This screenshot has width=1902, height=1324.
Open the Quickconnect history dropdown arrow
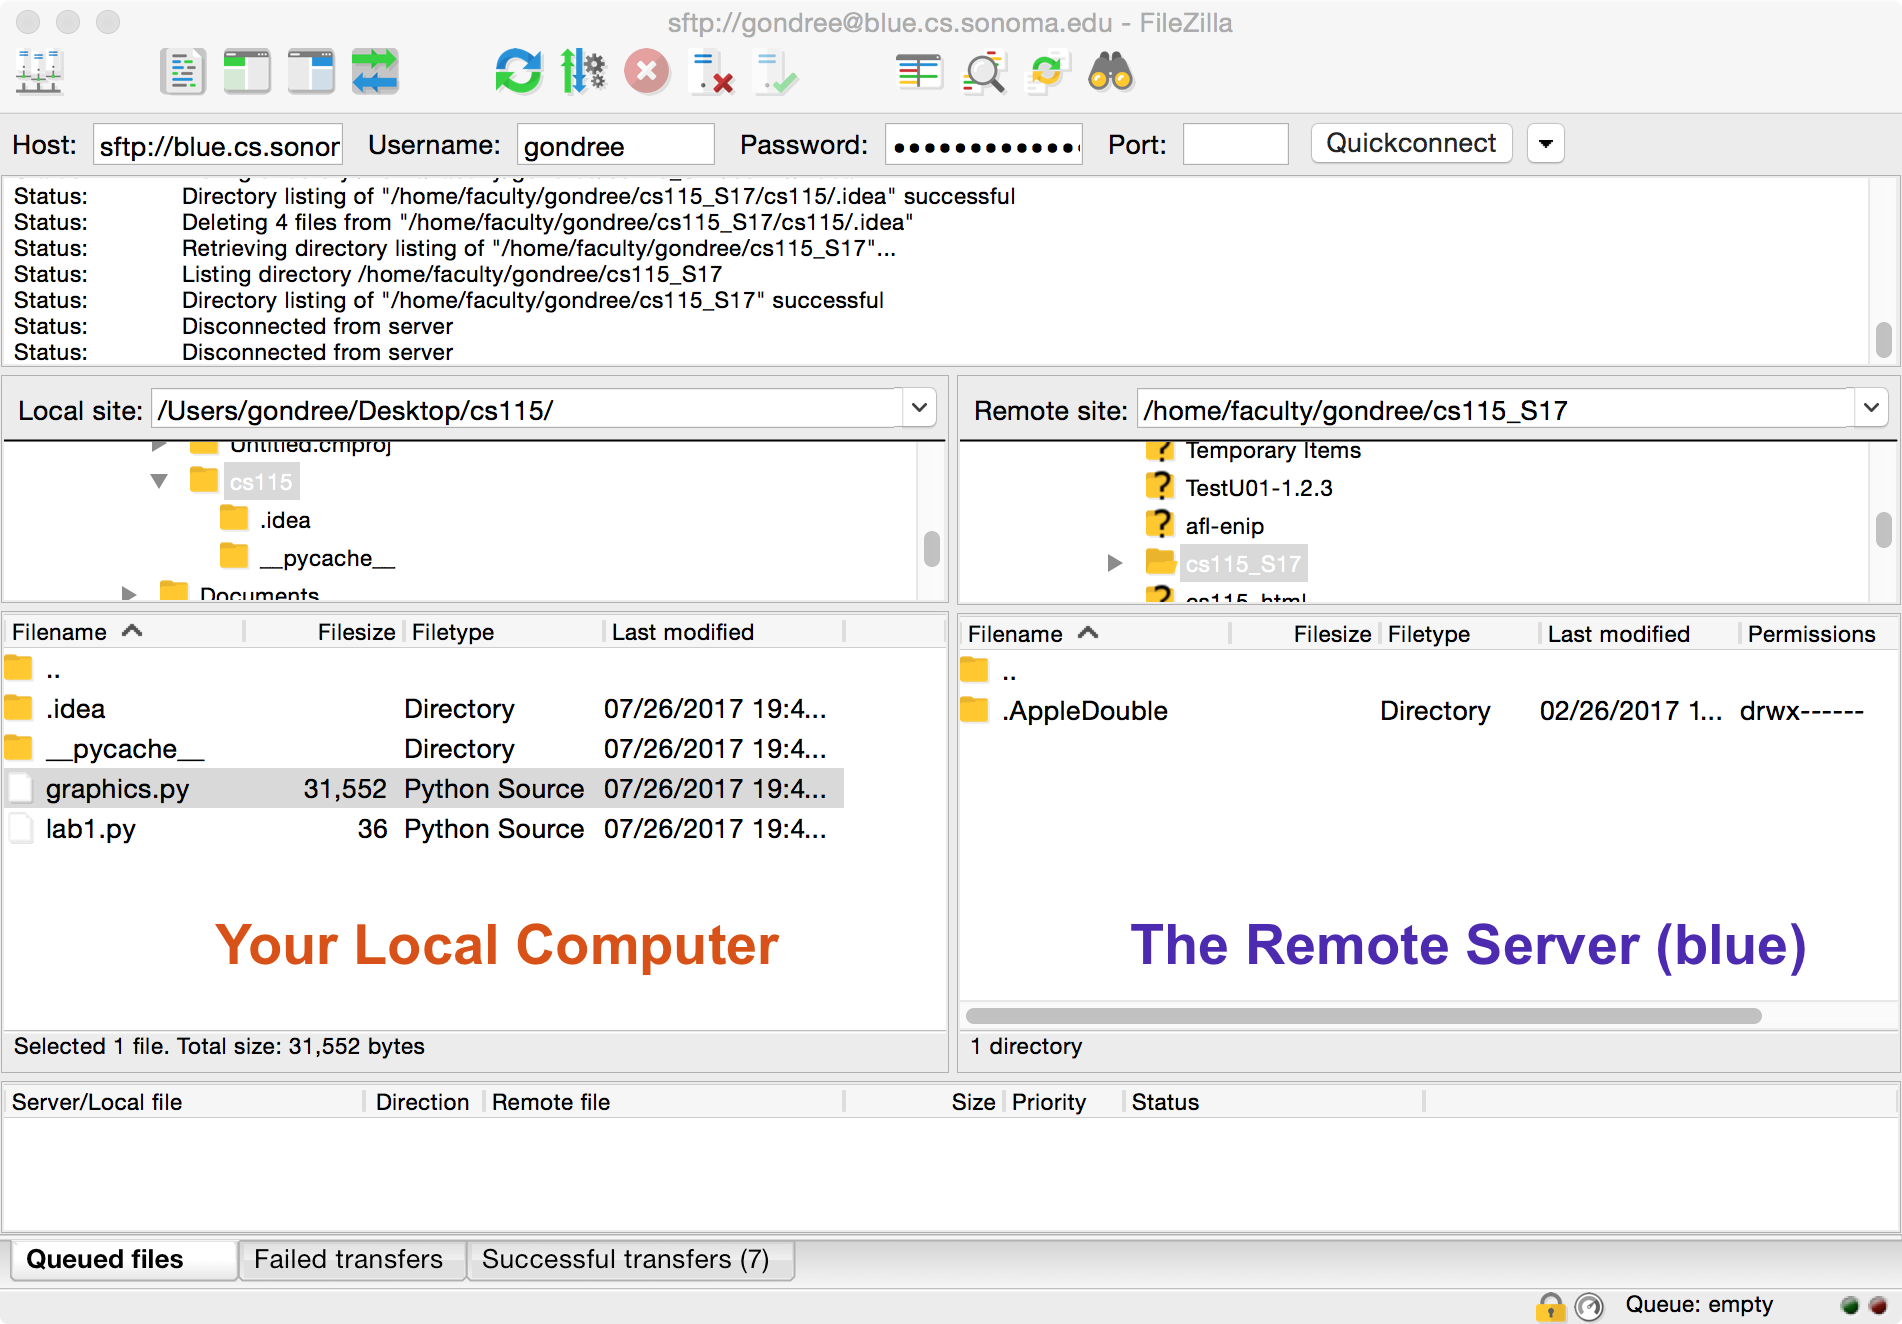pyautogui.click(x=1545, y=144)
